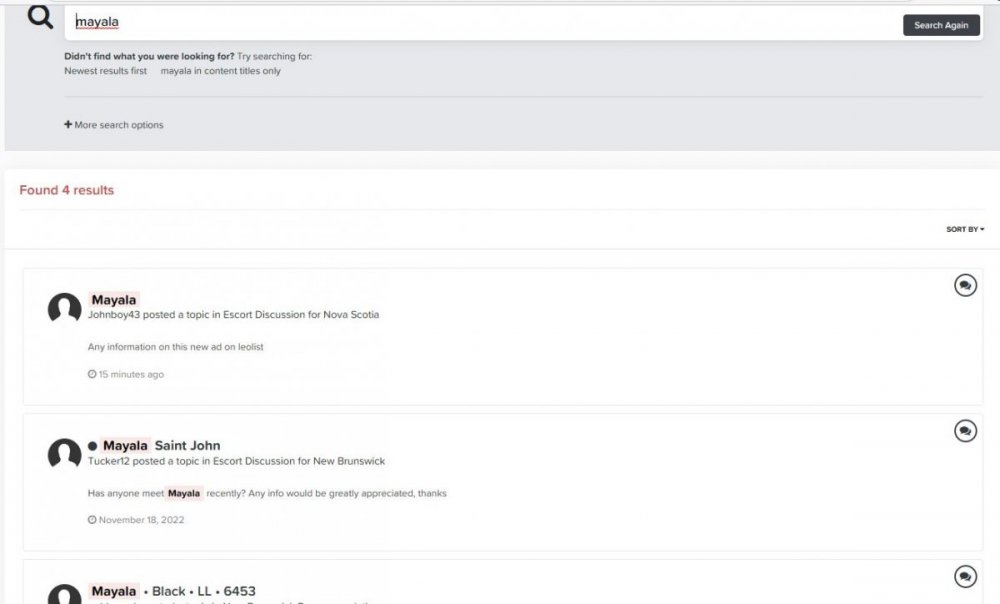The image size is (1000, 604).
Task: Click the "15 minutes ago" timestamp
Action: 130,374
